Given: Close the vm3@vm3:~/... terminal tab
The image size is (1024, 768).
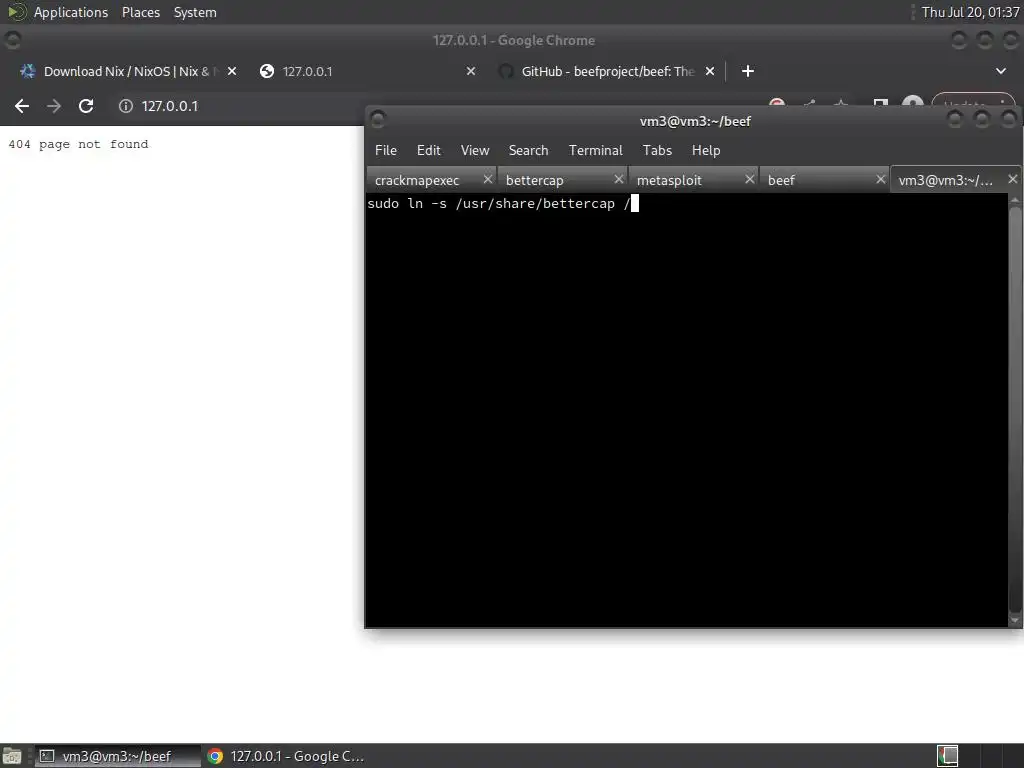Looking at the screenshot, I should coord(1012,179).
